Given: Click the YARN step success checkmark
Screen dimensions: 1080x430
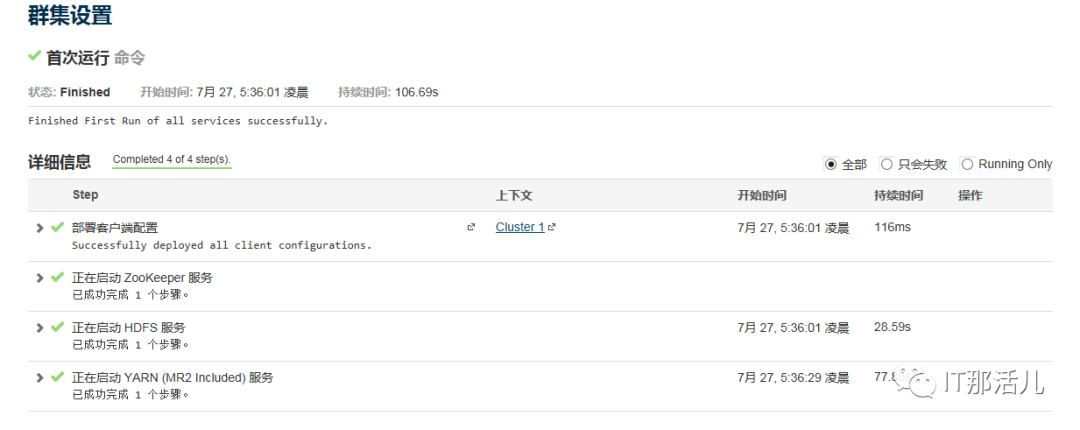Looking at the screenshot, I should (x=57, y=377).
